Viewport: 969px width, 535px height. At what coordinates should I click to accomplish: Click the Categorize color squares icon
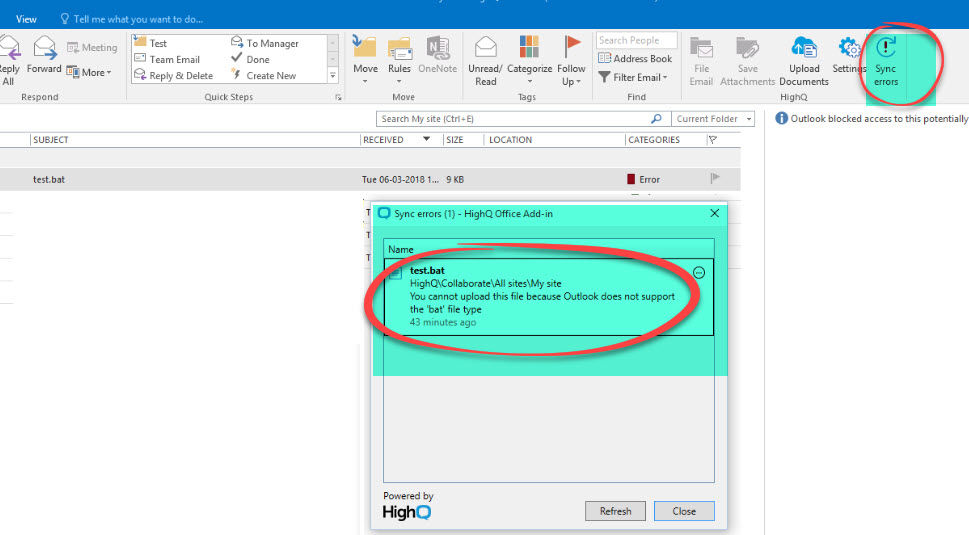pyautogui.click(x=529, y=48)
